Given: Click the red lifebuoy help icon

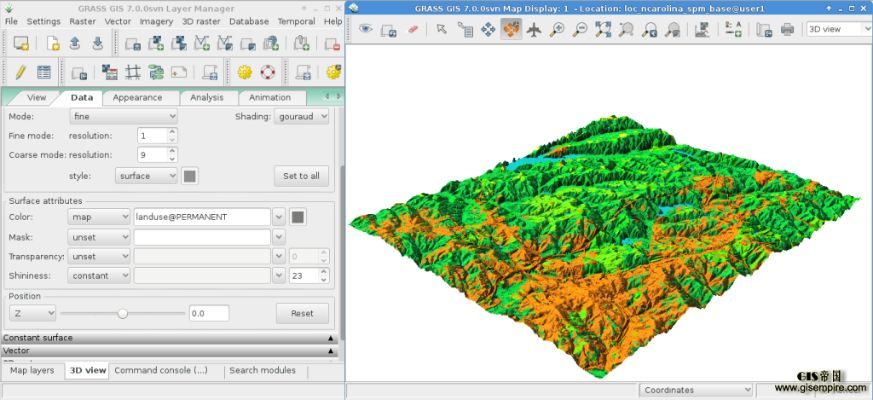Looking at the screenshot, I should pos(268,72).
